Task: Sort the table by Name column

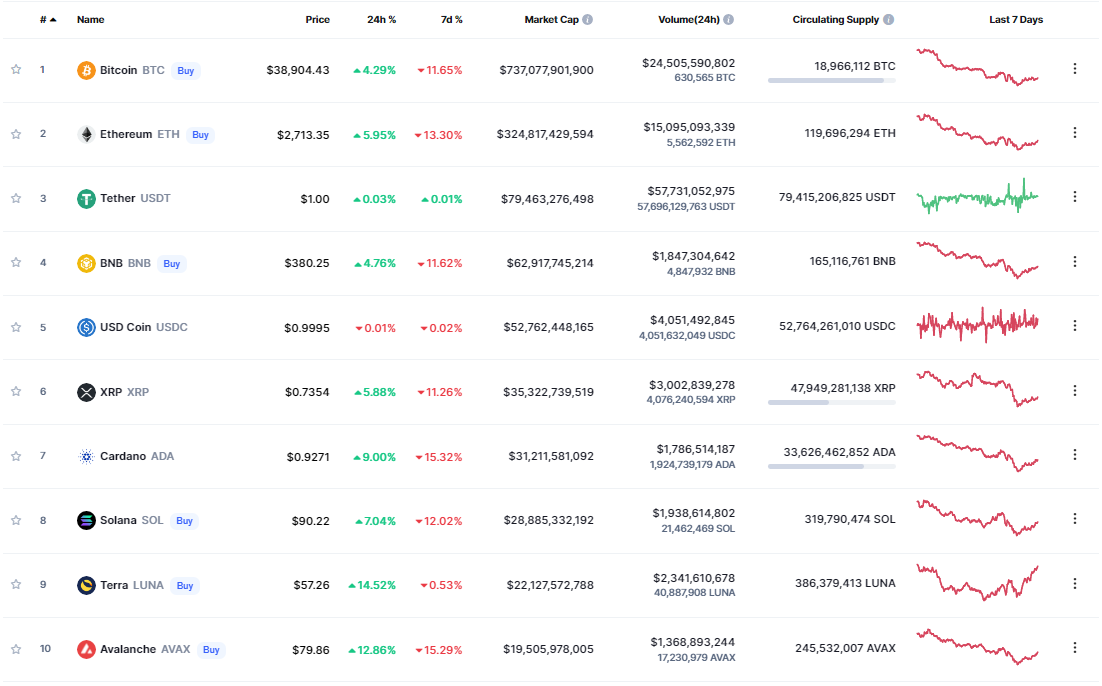Action: coord(91,20)
